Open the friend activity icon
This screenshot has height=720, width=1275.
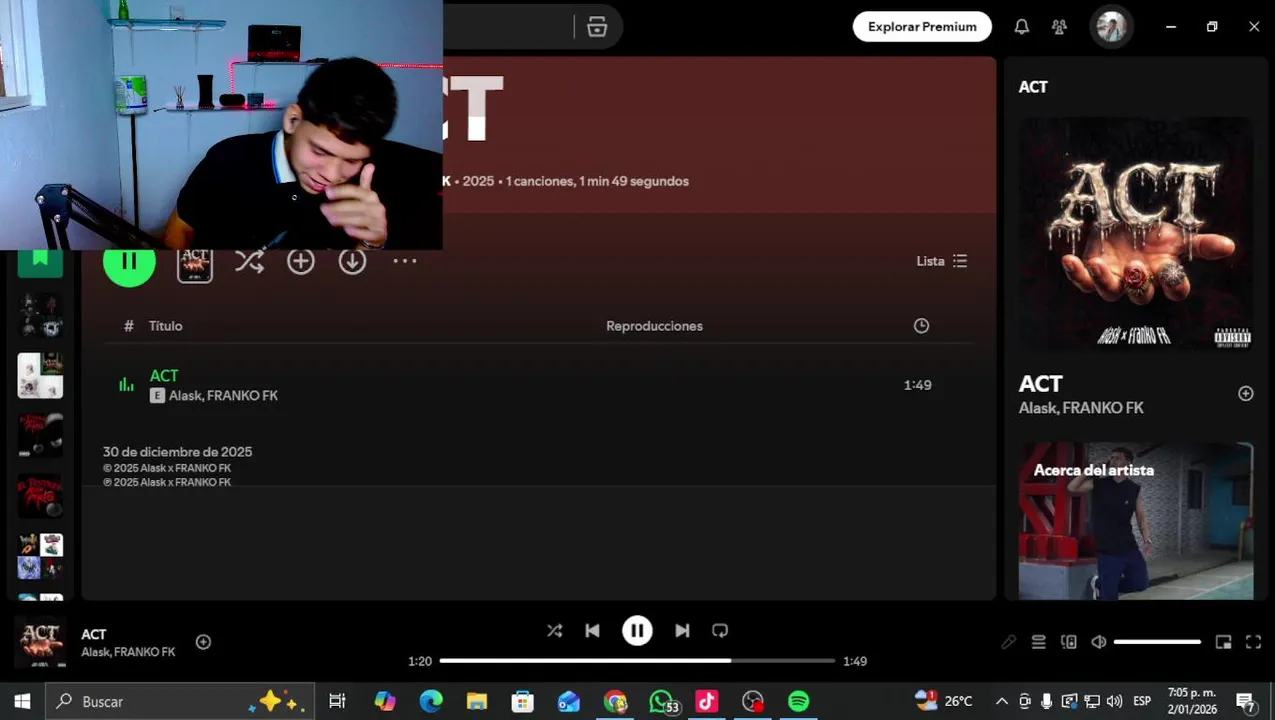tap(1059, 27)
